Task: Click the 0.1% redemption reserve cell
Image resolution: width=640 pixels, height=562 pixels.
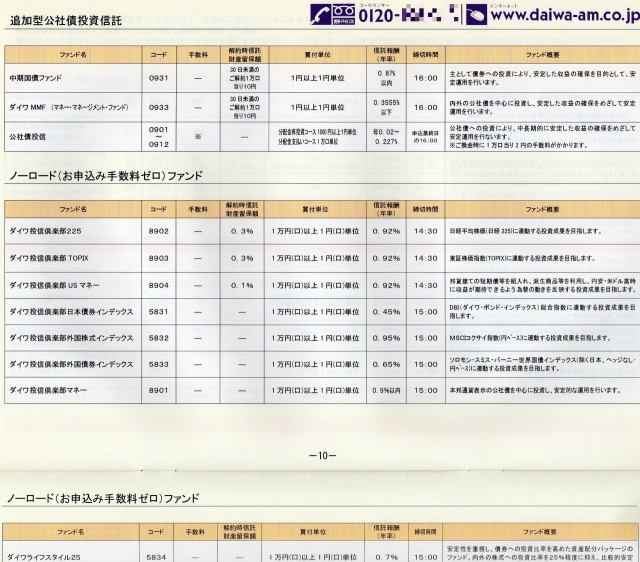Action: tap(242, 285)
